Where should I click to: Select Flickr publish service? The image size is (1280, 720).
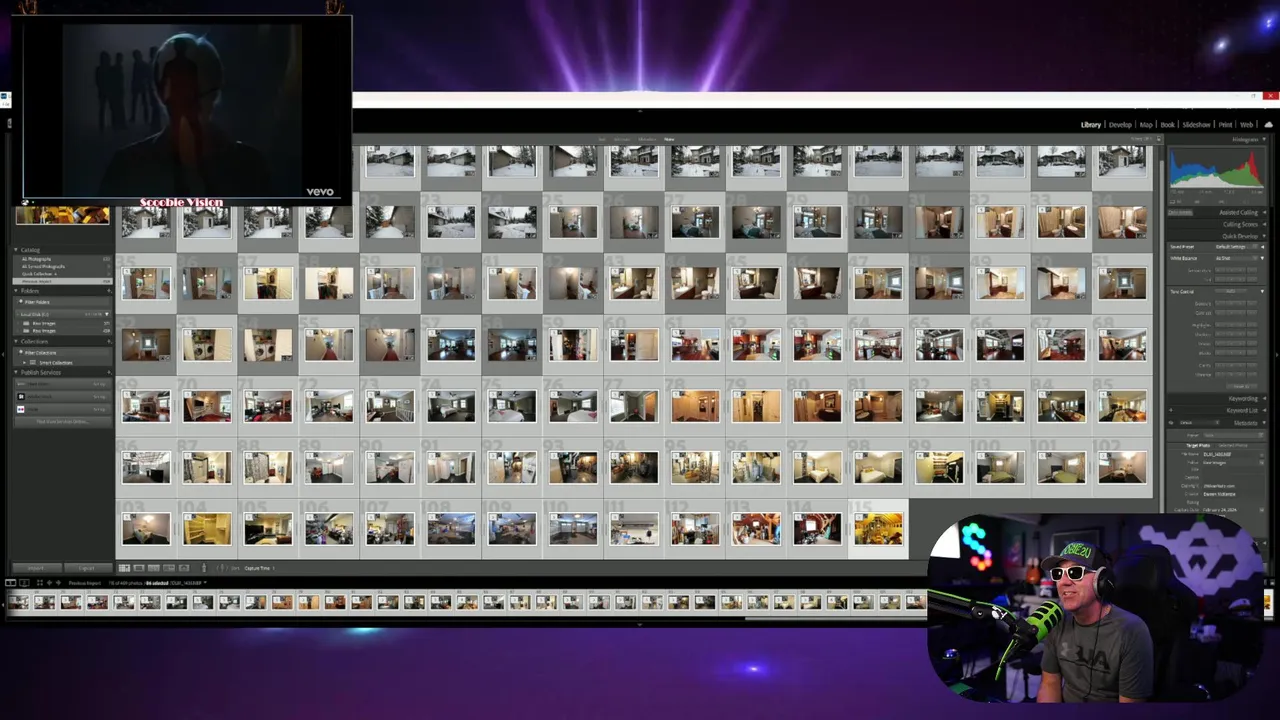click(62, 409)
